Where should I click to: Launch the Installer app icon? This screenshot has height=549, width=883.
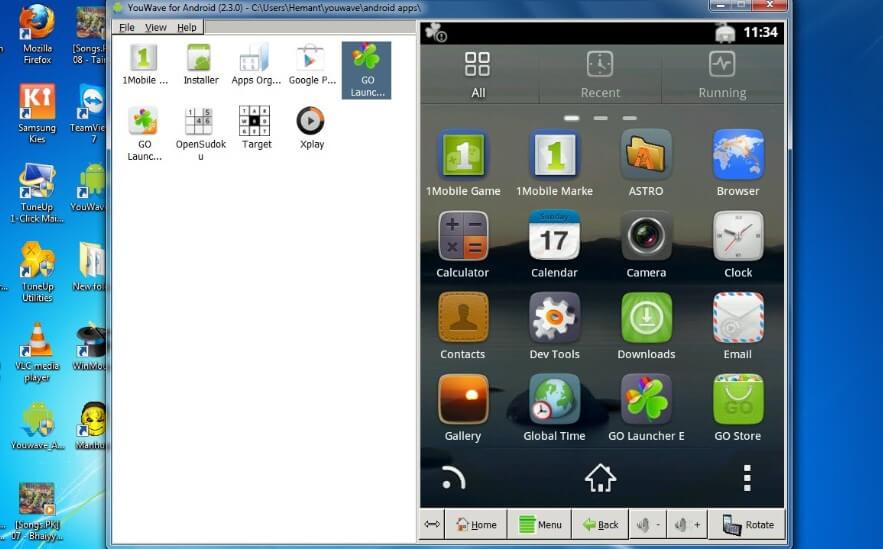[x=200, y=64]
